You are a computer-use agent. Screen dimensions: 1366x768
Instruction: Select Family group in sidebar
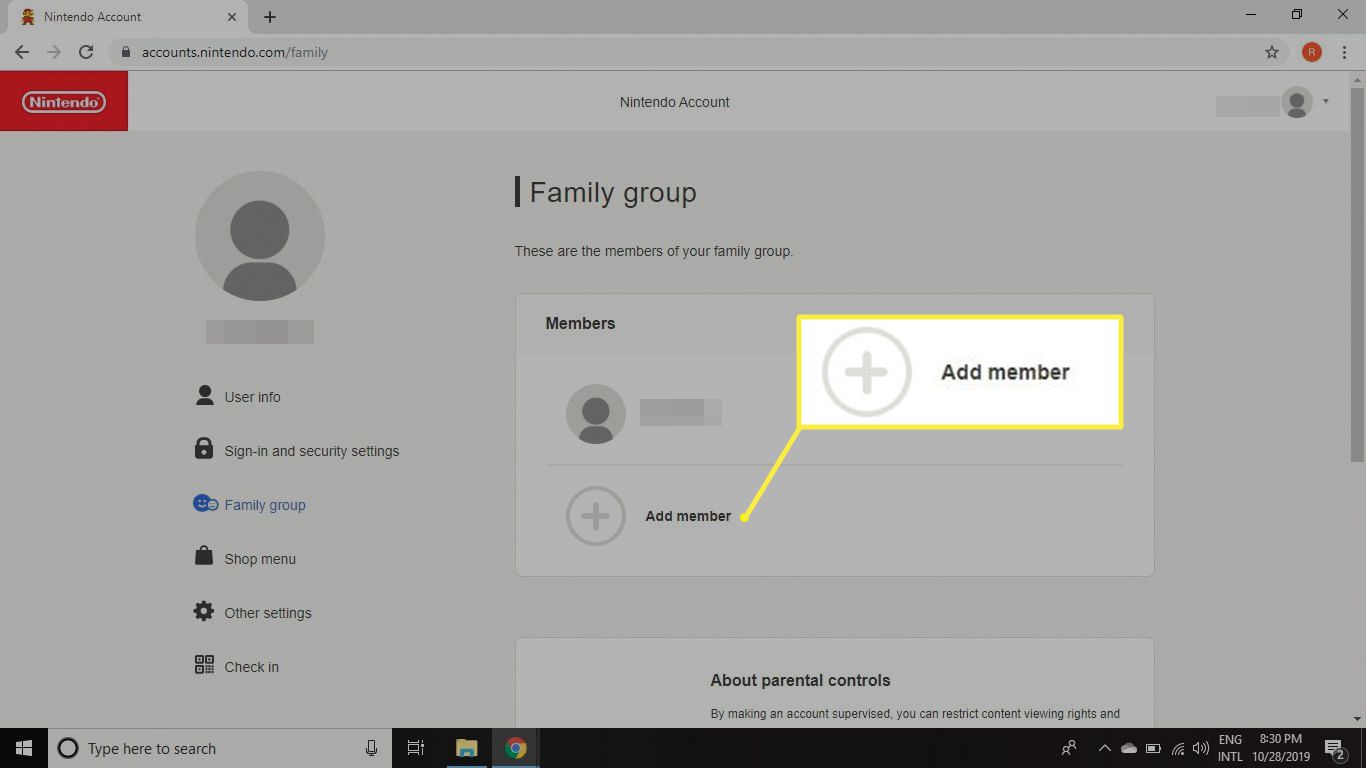click(265, 505)
